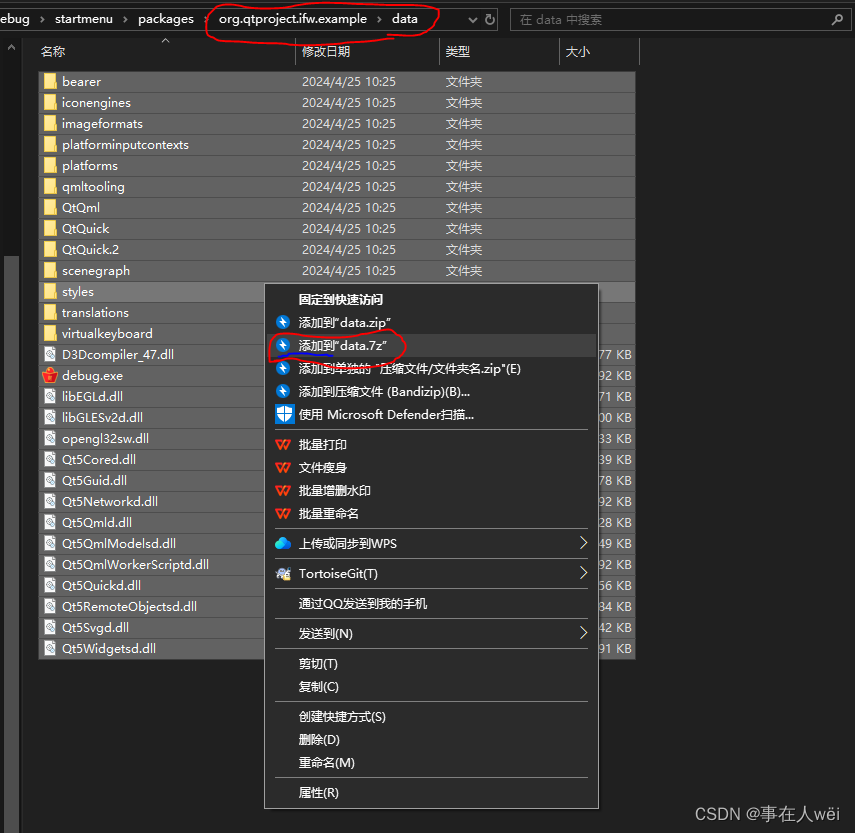
Task: Click the D3Dcompiler_47.dll file icon
Action: 50,354
